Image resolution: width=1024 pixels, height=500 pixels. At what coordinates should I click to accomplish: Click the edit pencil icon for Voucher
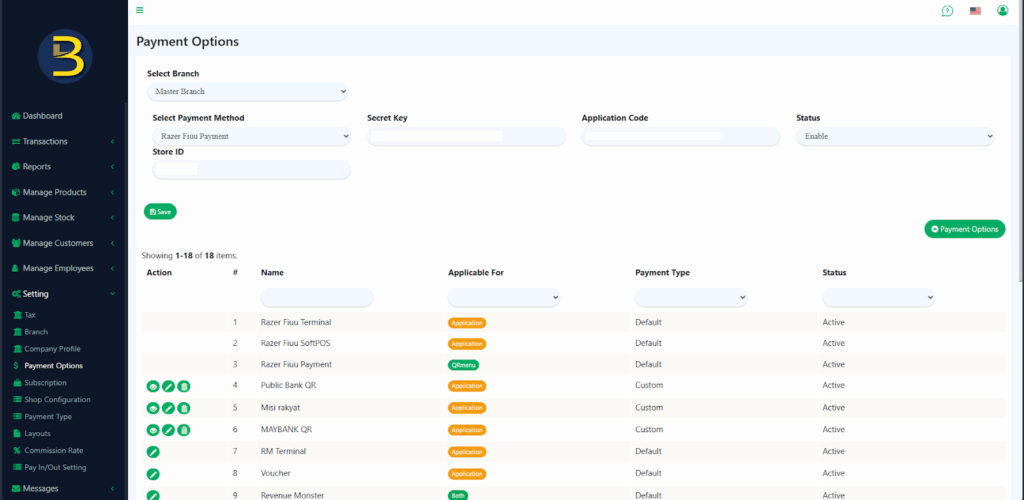[153, 474]
